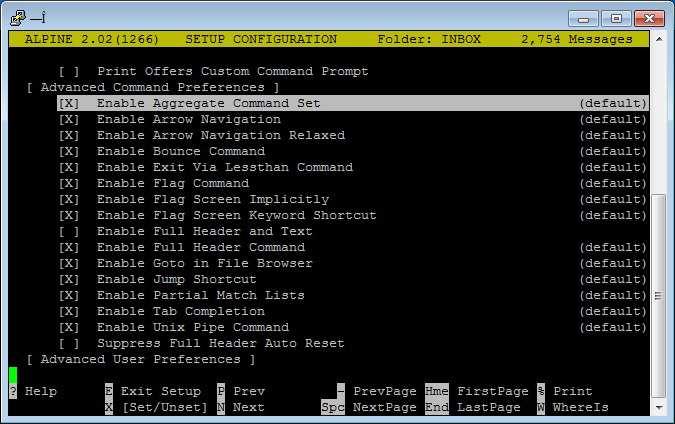Toggle Enable Bounce Command checkbox
Screen dimensions: 675x424
69,152
